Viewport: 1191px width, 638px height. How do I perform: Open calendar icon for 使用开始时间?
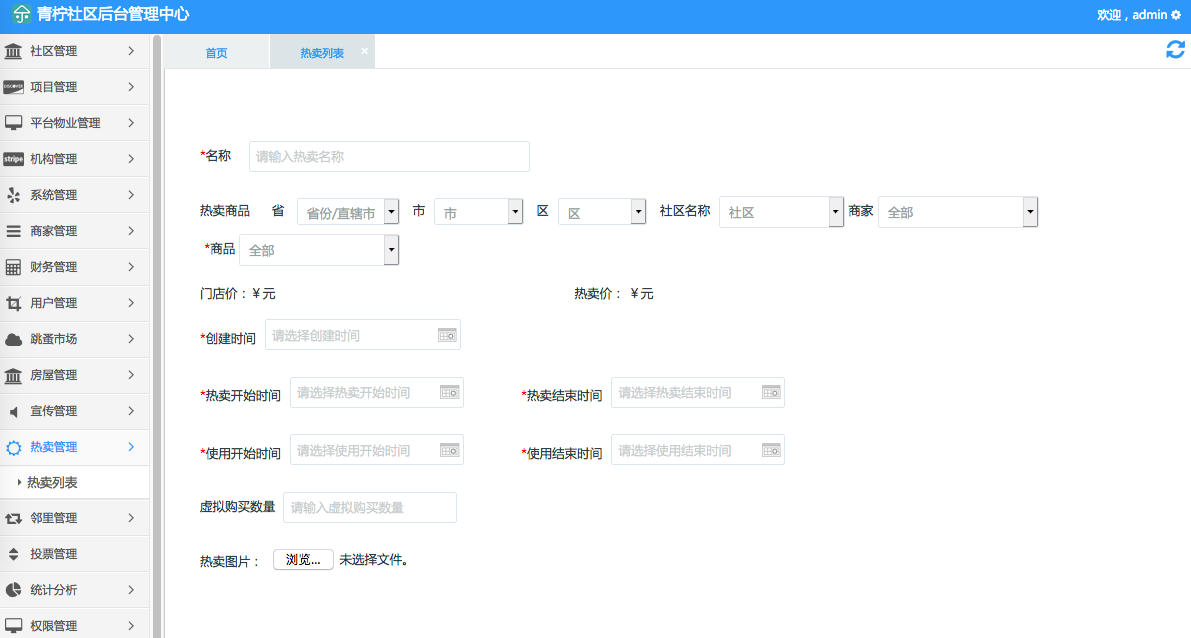pos(450,450)
